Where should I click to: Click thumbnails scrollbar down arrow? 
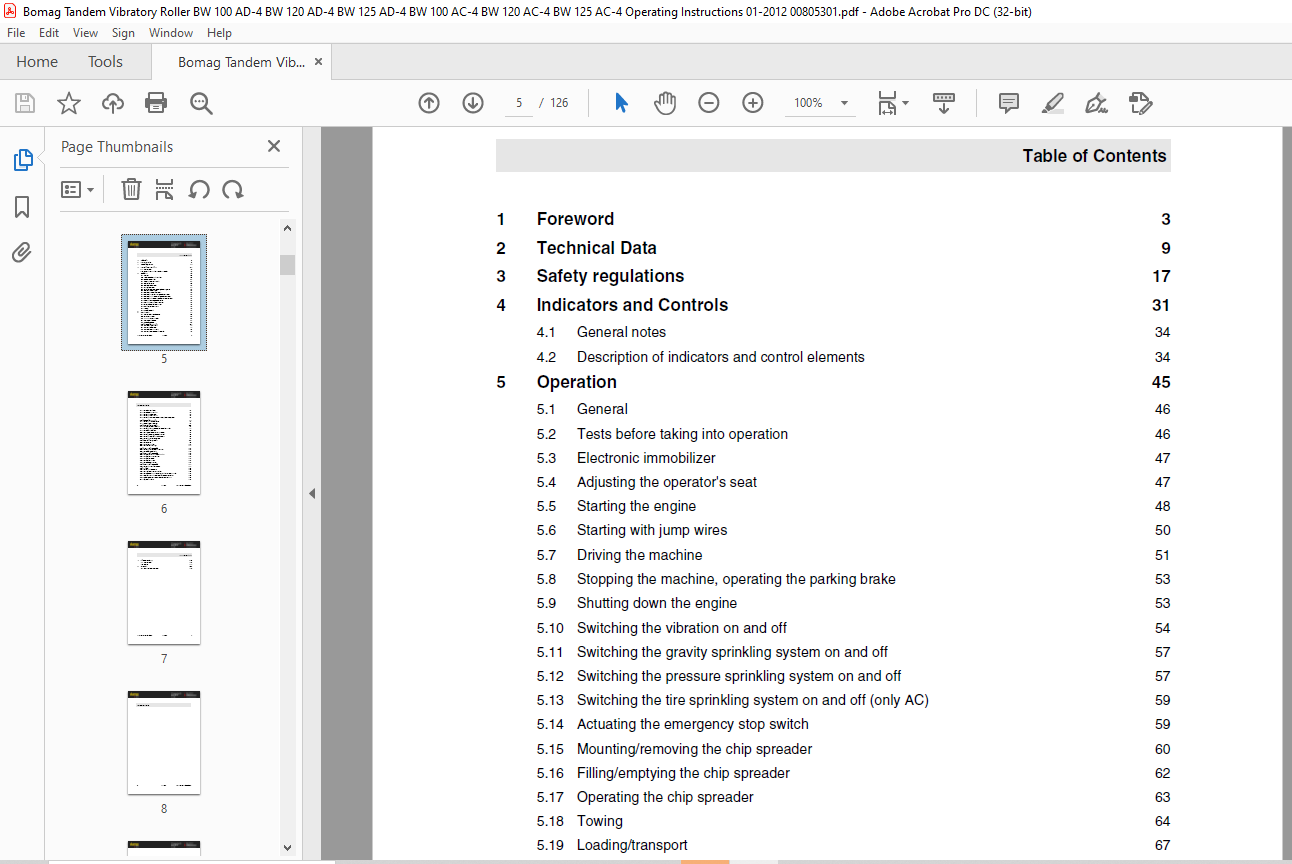pyautogui.click(x=288, y=848)
